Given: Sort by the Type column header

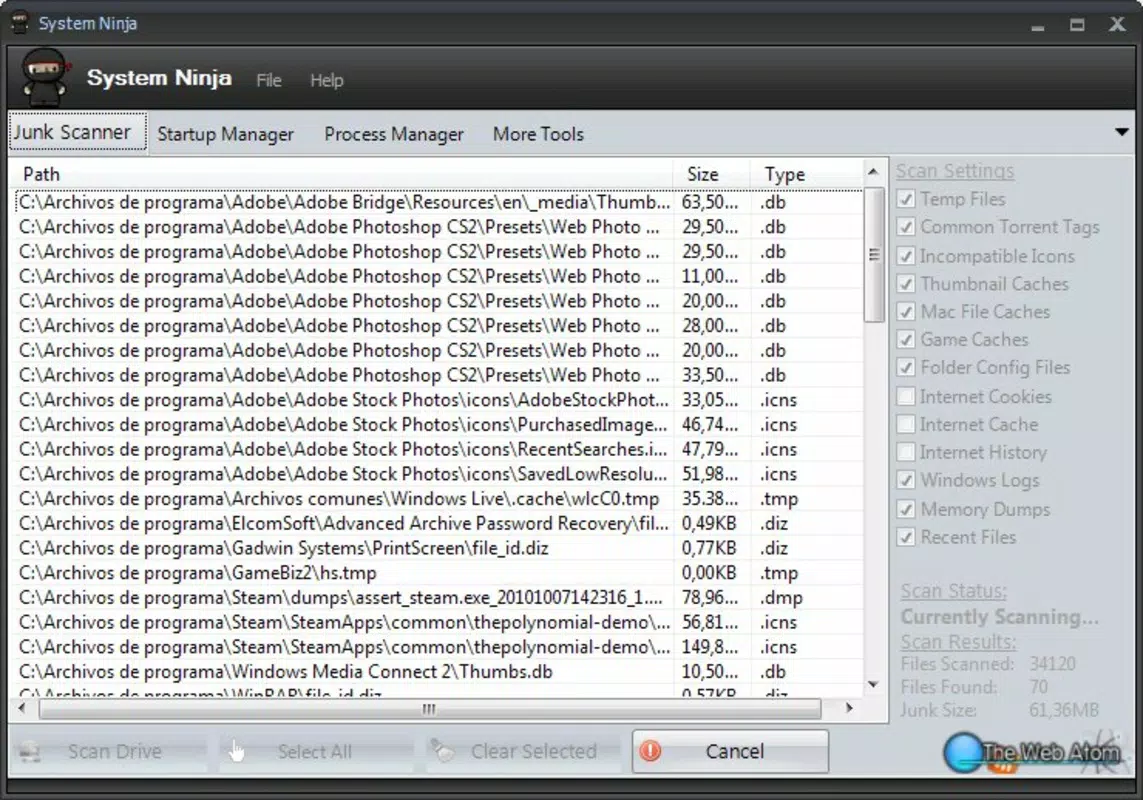Looking at the screenshot, I should click(806, 174).
